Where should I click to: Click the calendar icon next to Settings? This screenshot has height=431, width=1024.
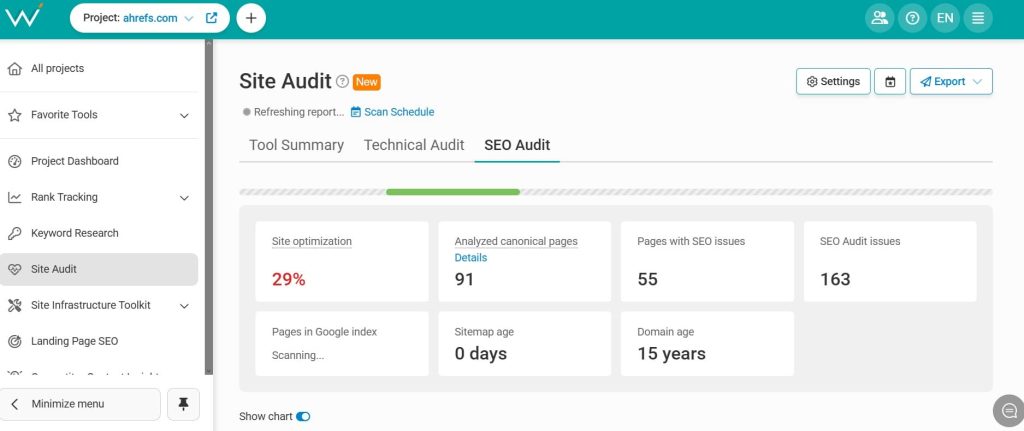(x=889, y=82)
